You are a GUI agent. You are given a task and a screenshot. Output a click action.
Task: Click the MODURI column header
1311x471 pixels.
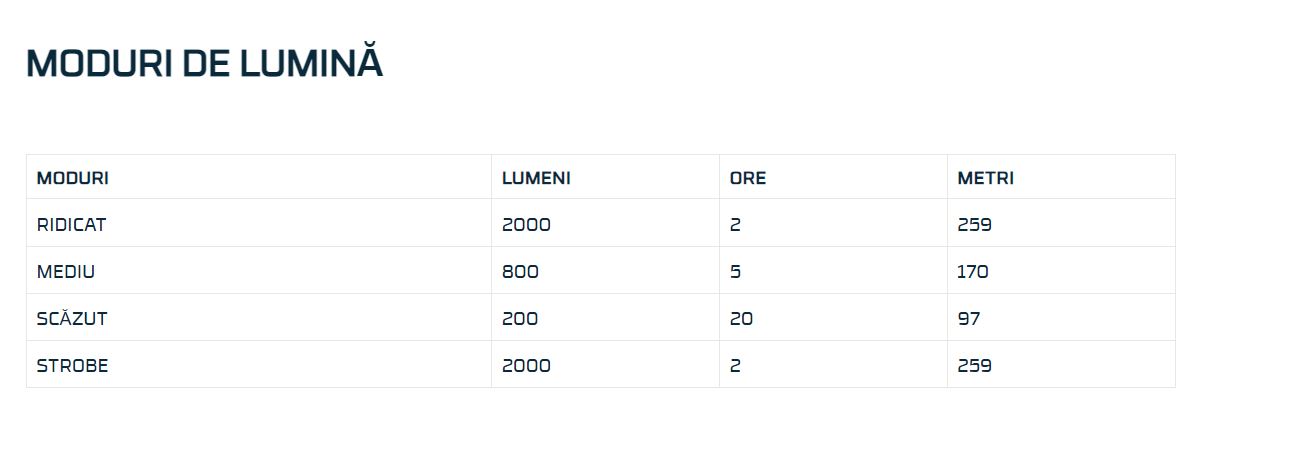coord(73,178)
